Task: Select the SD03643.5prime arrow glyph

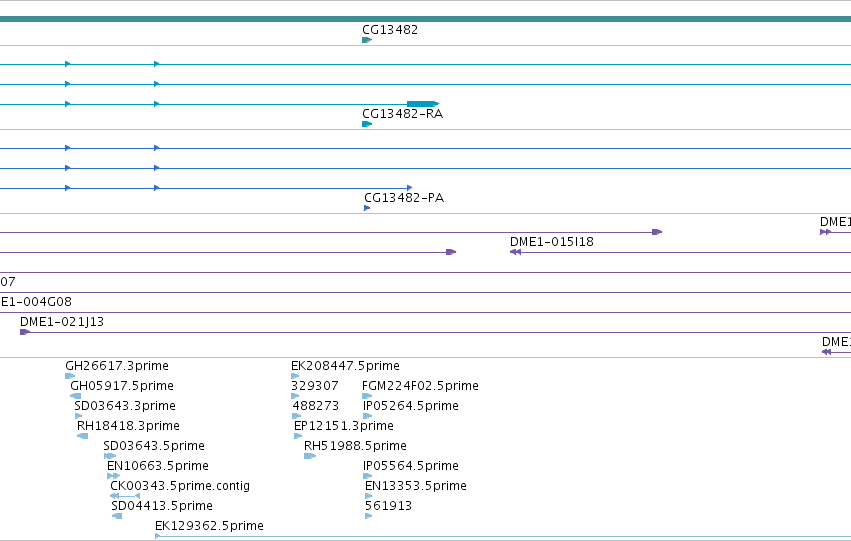Action: (110, 456)
